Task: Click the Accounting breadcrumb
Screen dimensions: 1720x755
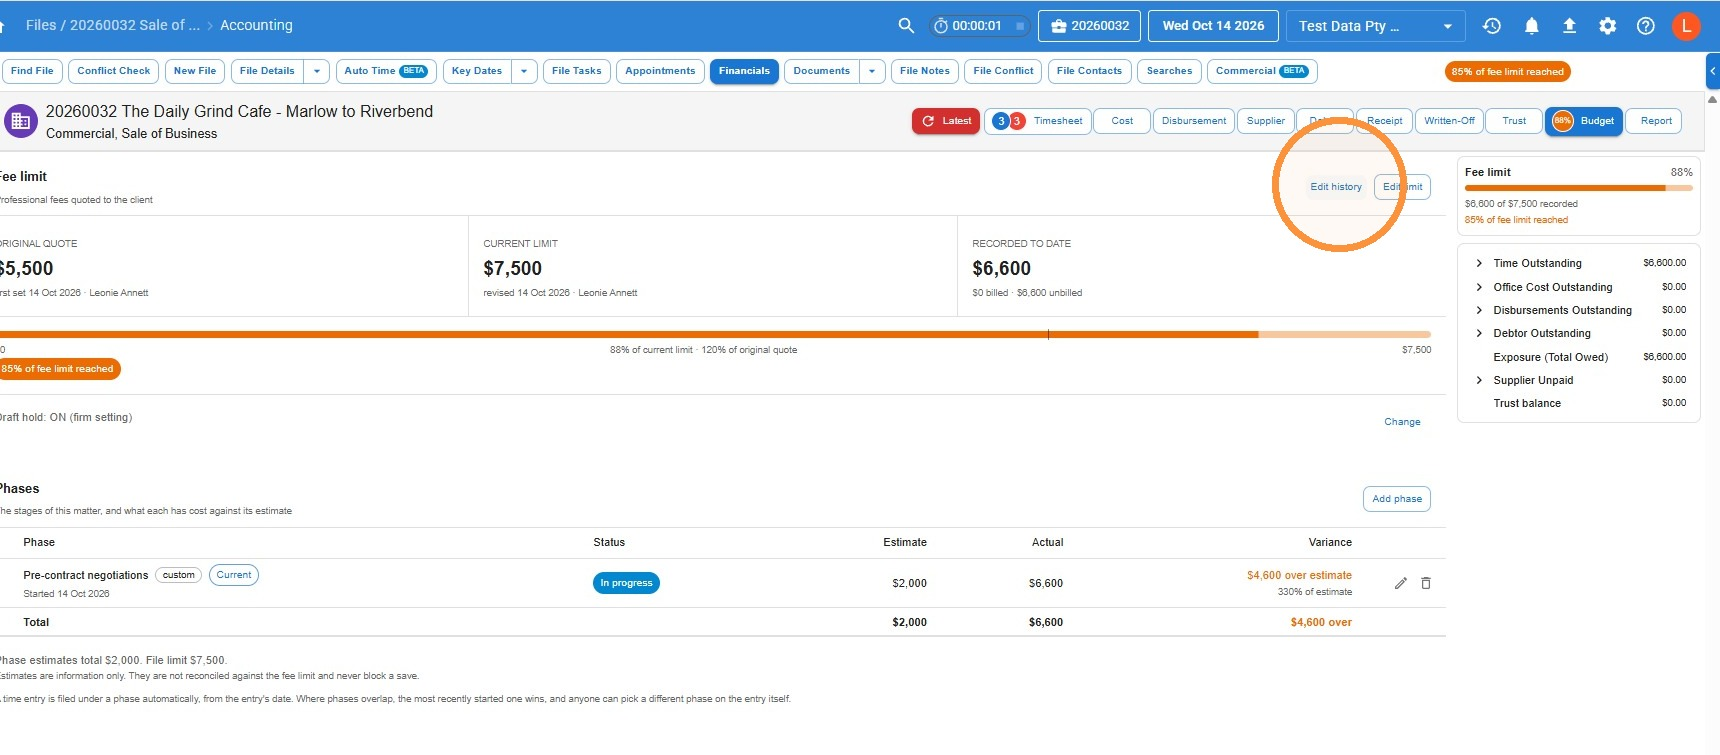Action: point(256,25)
